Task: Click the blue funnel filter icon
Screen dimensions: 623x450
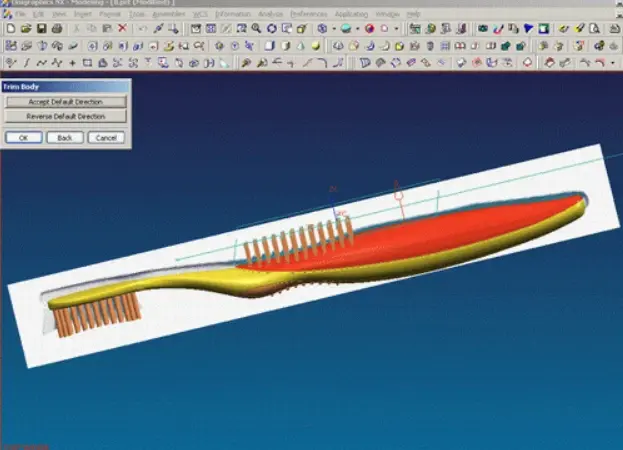Action: pos(528,28)
